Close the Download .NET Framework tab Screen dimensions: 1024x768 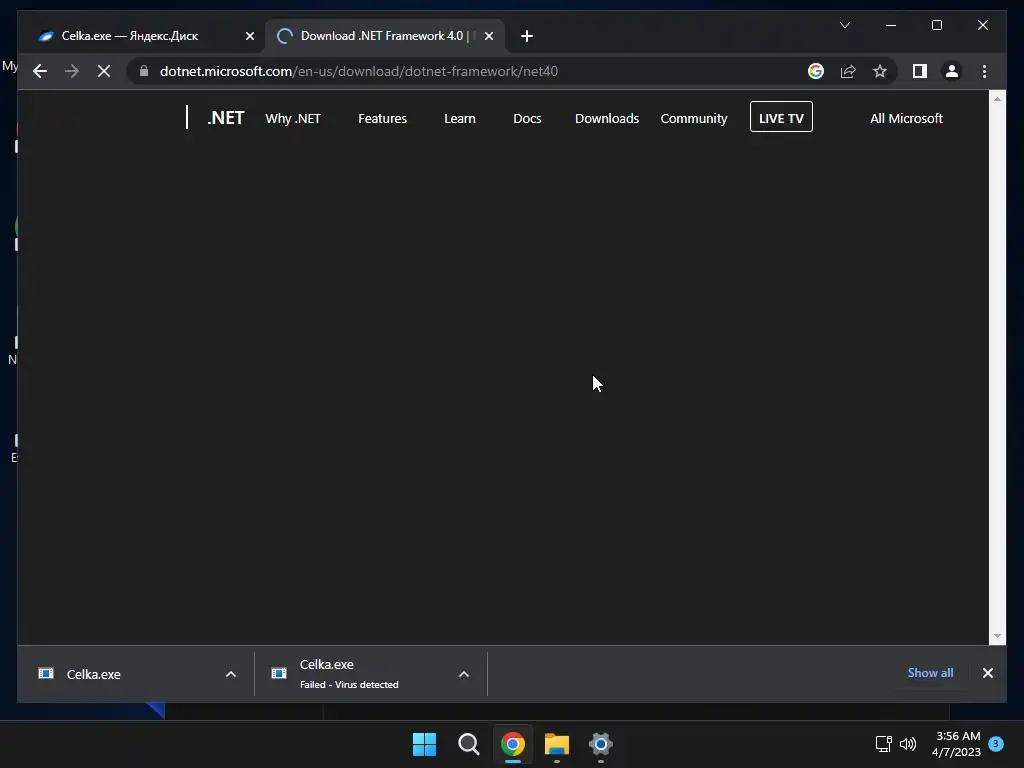pos(489,36)
